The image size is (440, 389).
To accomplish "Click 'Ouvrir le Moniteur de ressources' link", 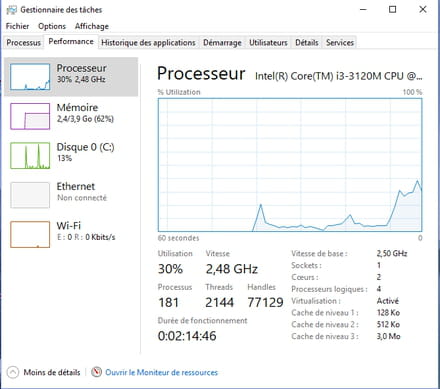I will [162, 372].
